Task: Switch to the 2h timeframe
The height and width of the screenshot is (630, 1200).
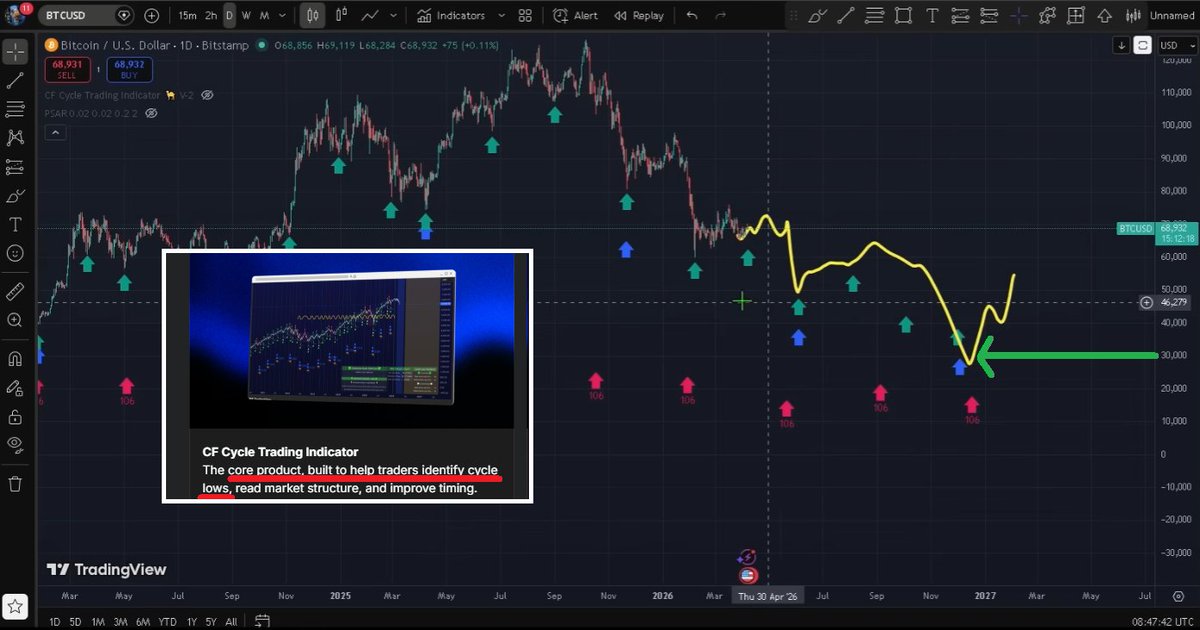Action: (211, 16)
